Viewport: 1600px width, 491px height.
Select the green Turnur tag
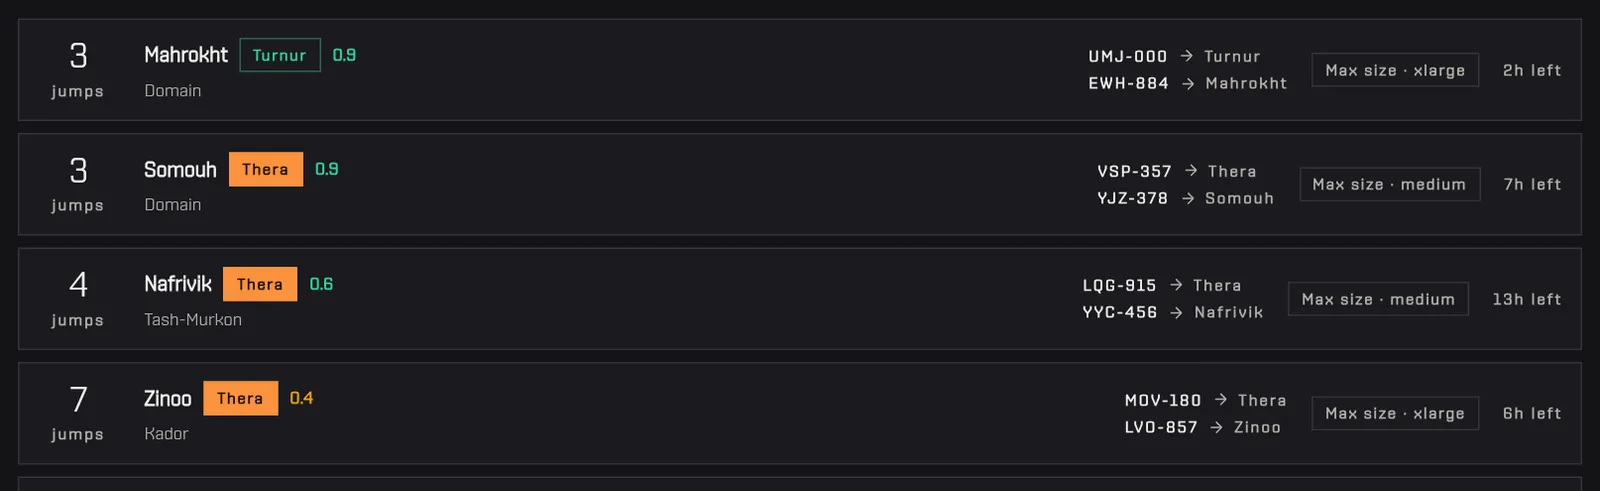point(280,55)
